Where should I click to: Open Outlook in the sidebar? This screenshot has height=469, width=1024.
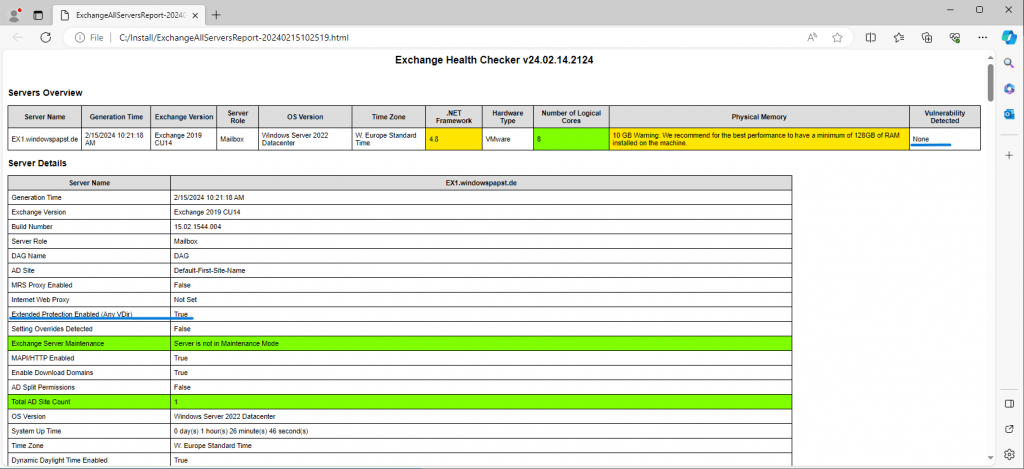1009,114
